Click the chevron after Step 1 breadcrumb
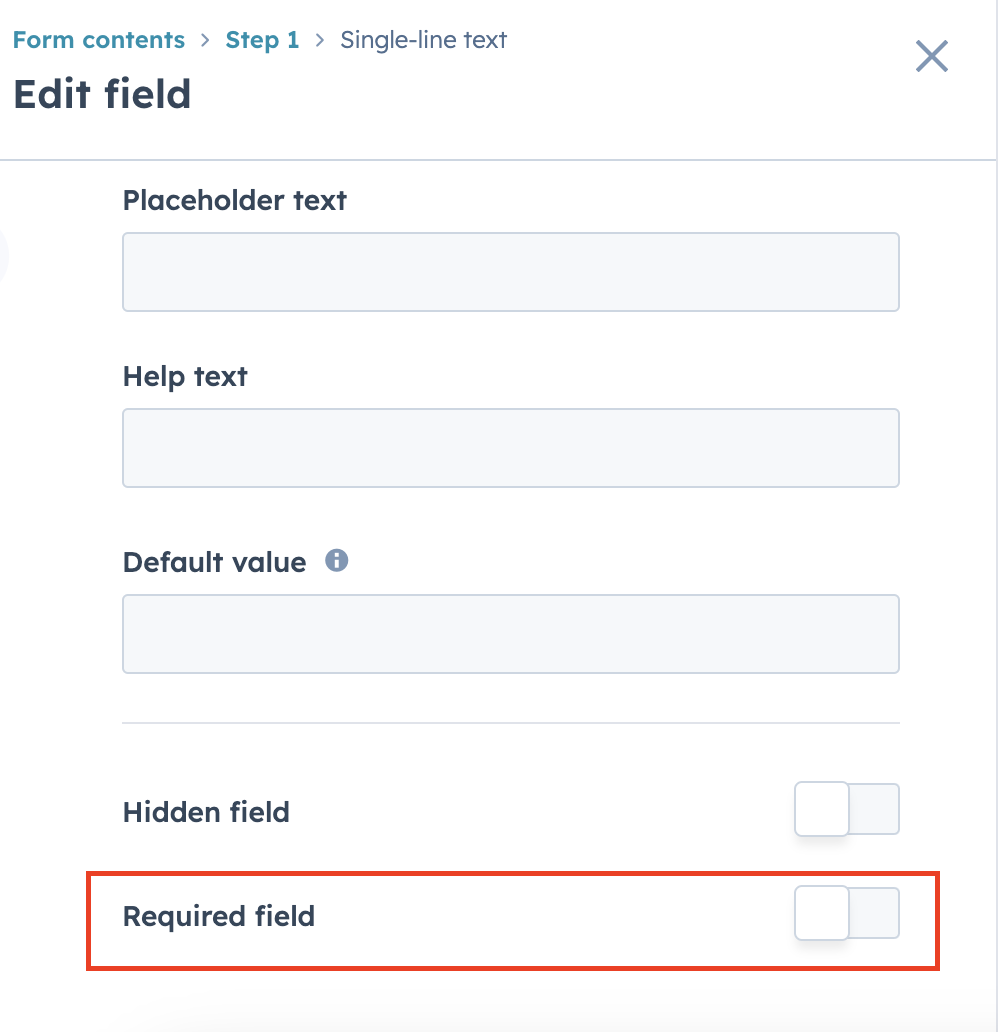Screen dimensions: 998x1032 (x=318, y=40)
